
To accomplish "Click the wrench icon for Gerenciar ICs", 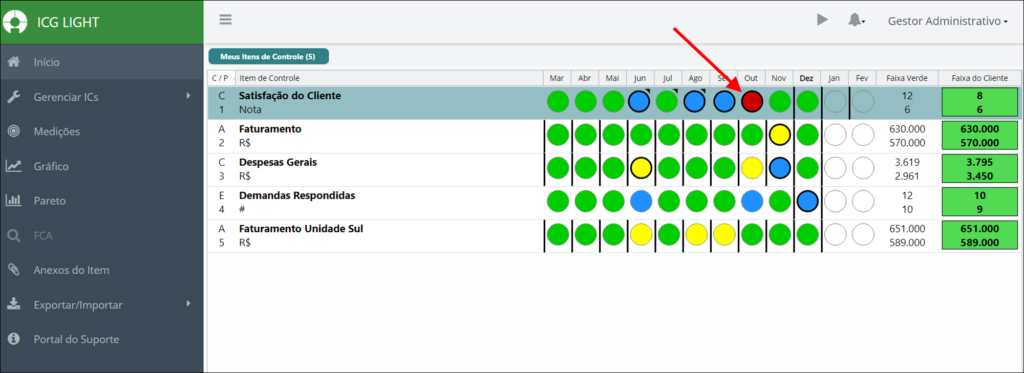I will coord(13,97).
